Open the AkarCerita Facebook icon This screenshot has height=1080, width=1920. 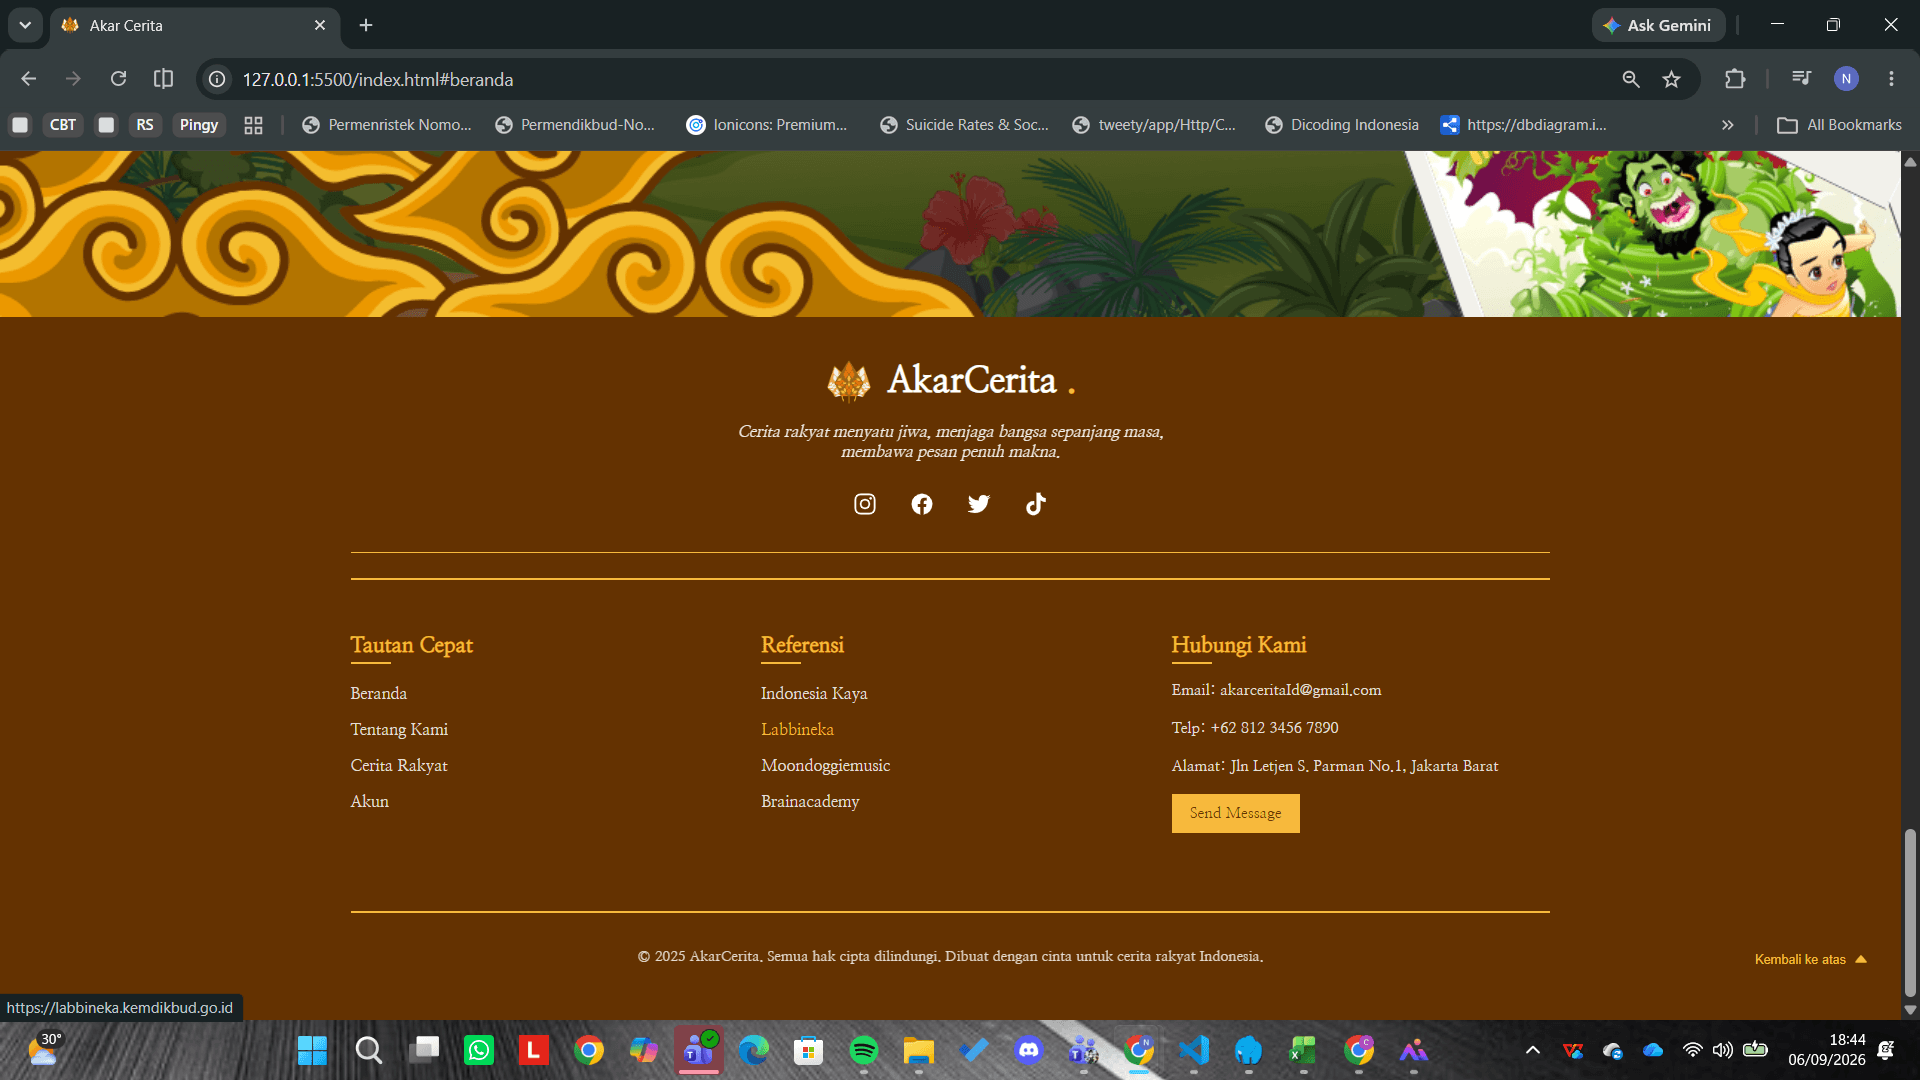click(922, 504)
